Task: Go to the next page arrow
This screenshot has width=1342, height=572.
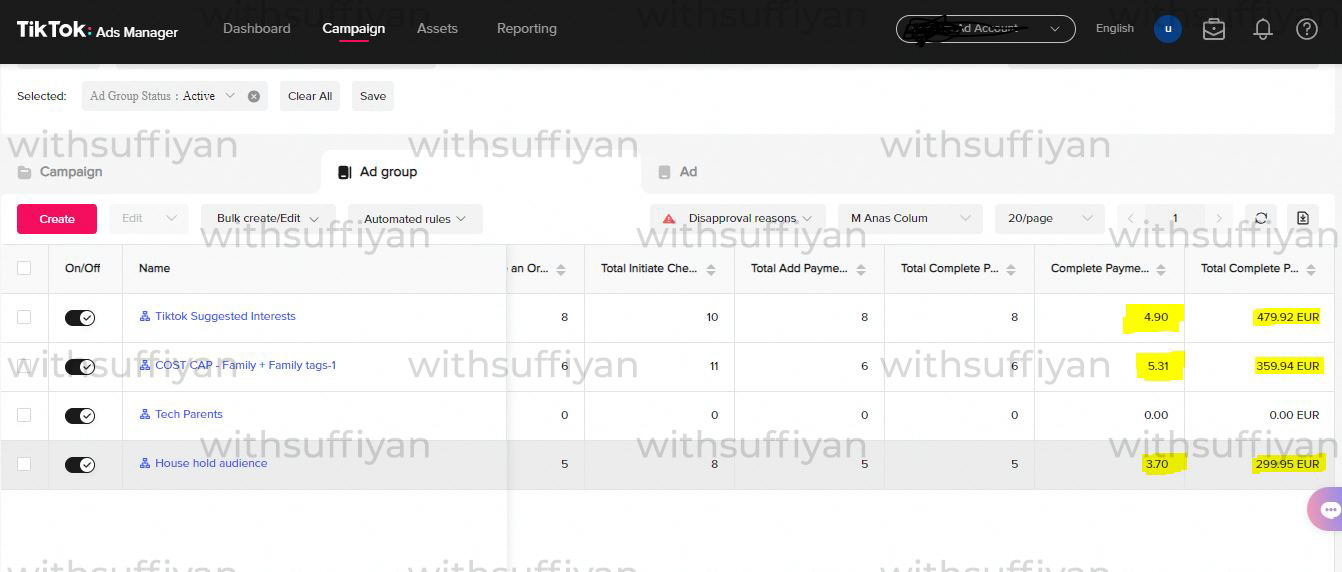Action: (x=1218, y=218)
